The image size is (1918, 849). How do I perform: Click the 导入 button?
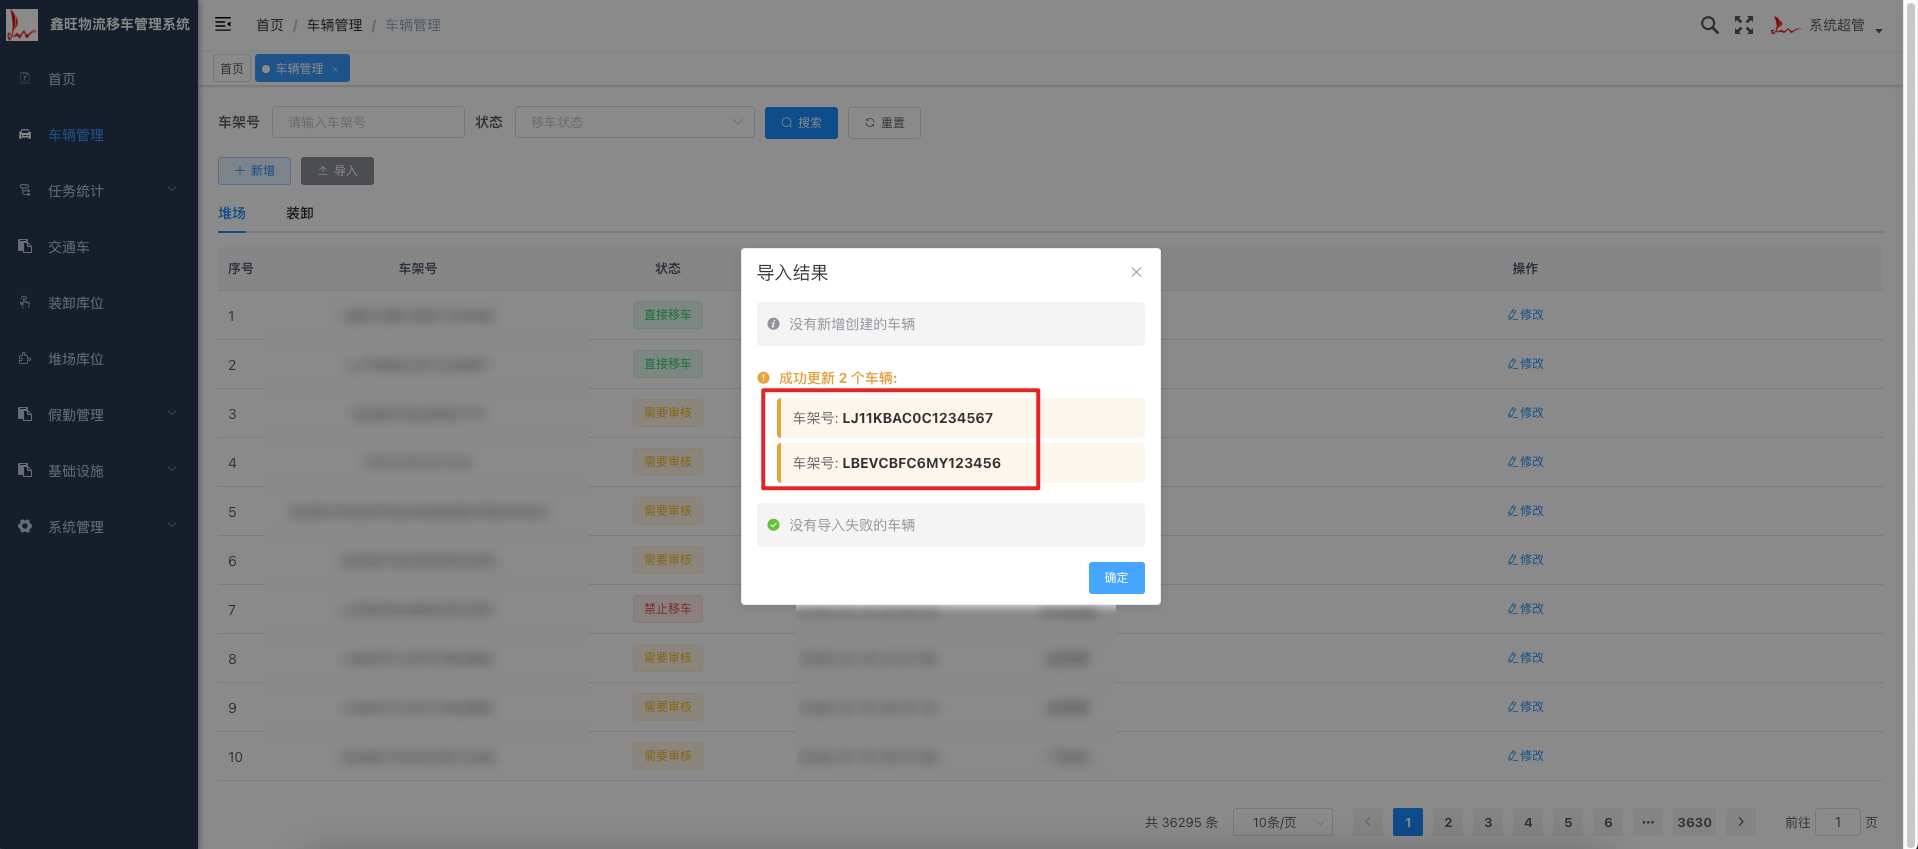pyautogui.click(x=337, y=171)
